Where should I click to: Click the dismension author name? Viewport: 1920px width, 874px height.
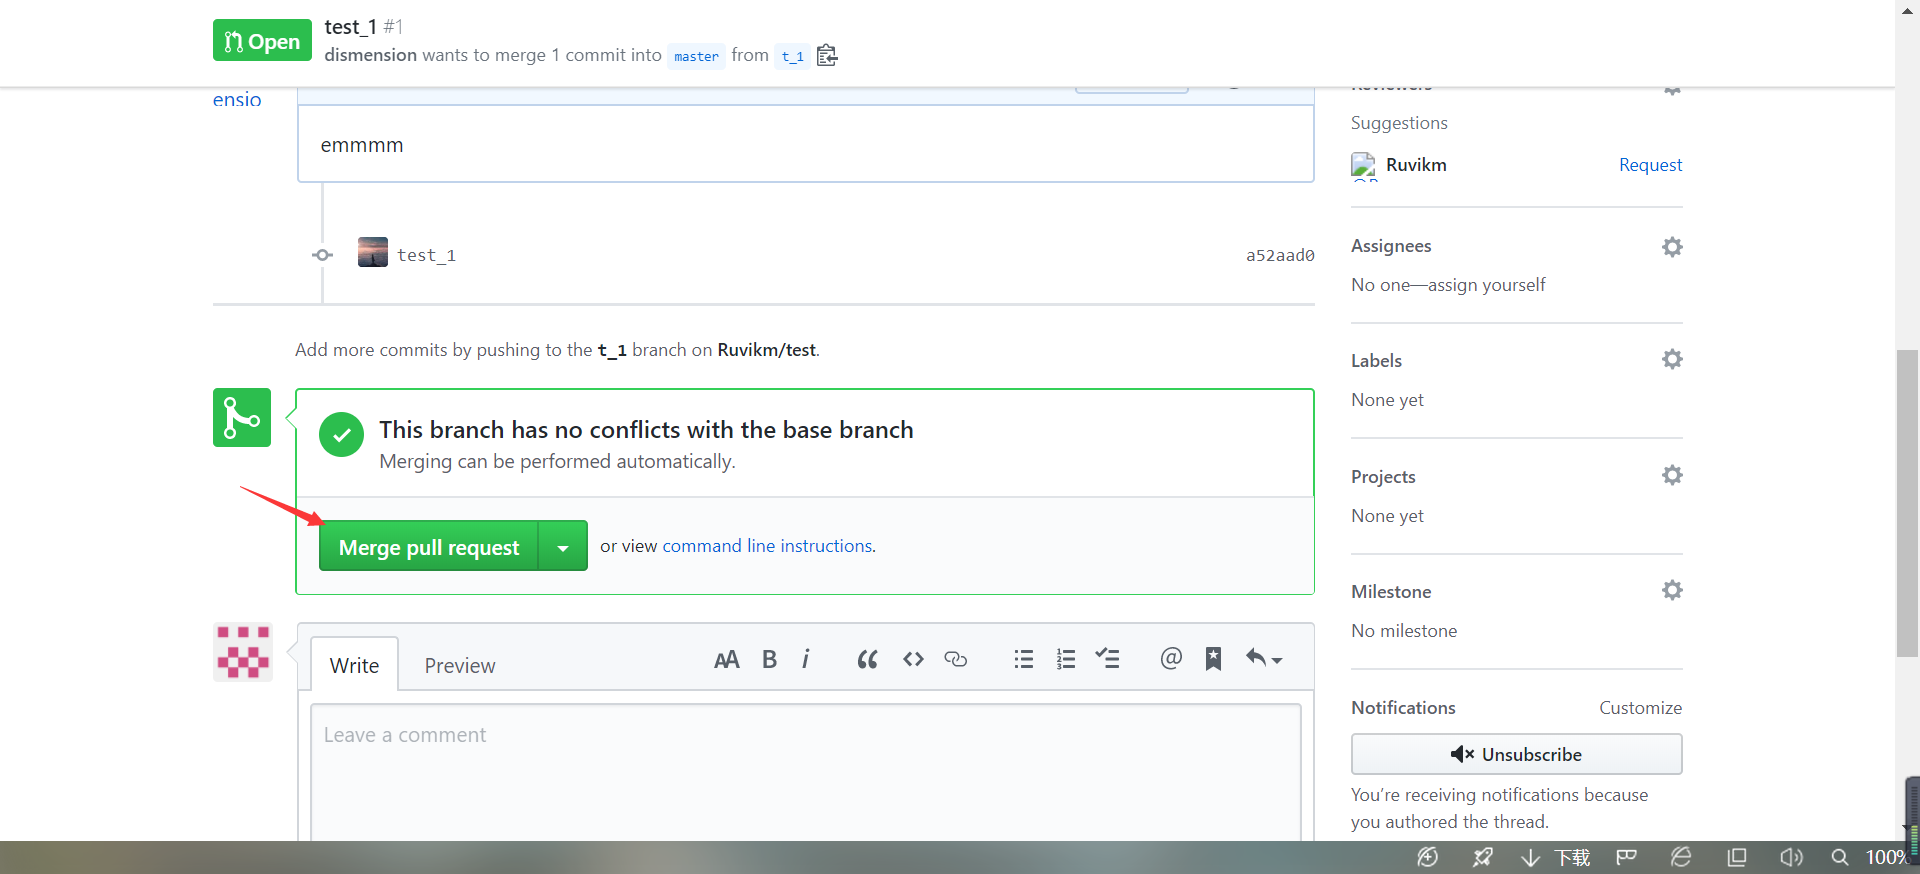[x=370, y=55]
